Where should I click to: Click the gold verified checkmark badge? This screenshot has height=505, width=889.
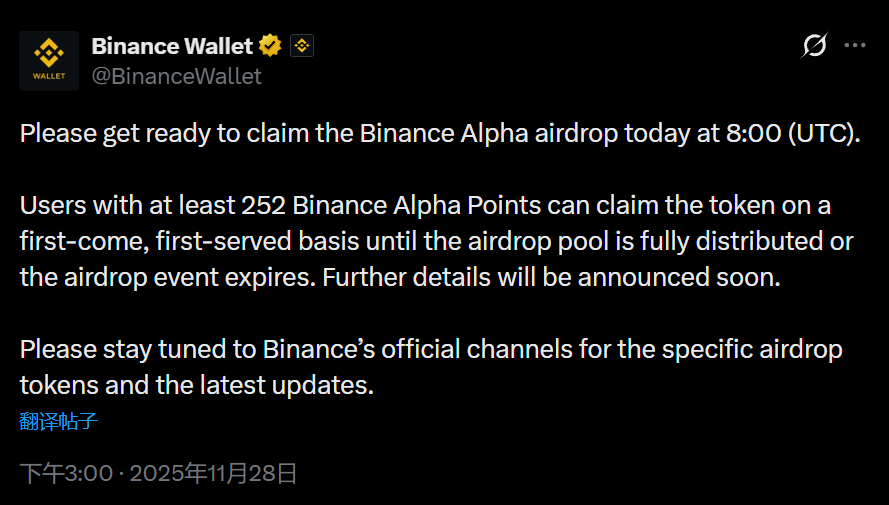(x=270, y=46)
